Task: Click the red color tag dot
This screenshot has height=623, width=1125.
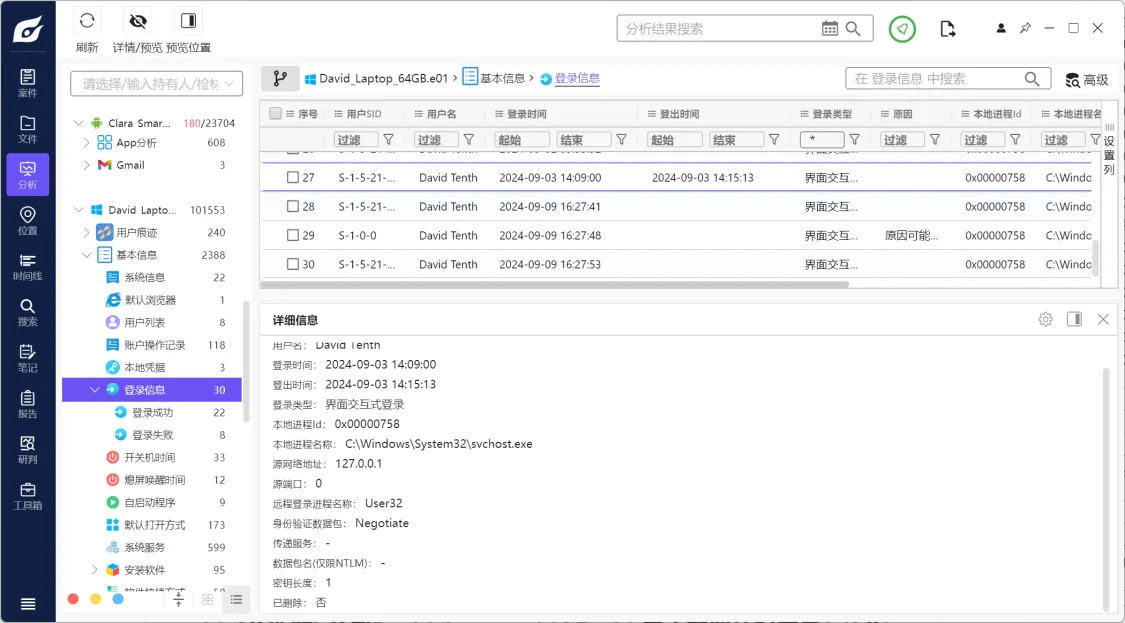Action: coord(73,599)
